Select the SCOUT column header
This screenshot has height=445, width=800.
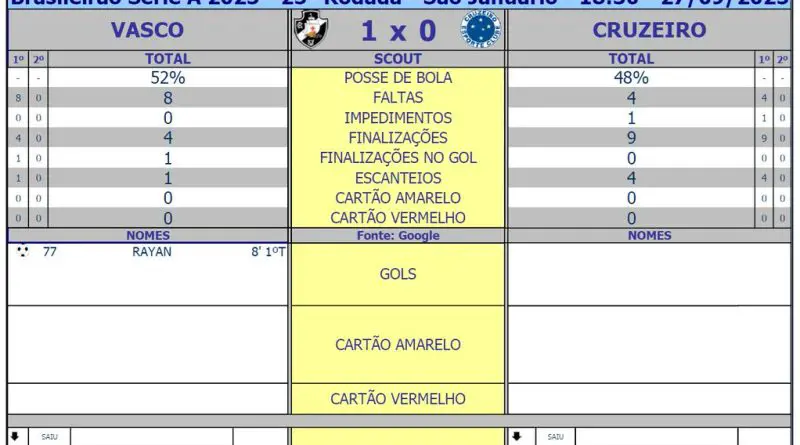pos(398,59)
